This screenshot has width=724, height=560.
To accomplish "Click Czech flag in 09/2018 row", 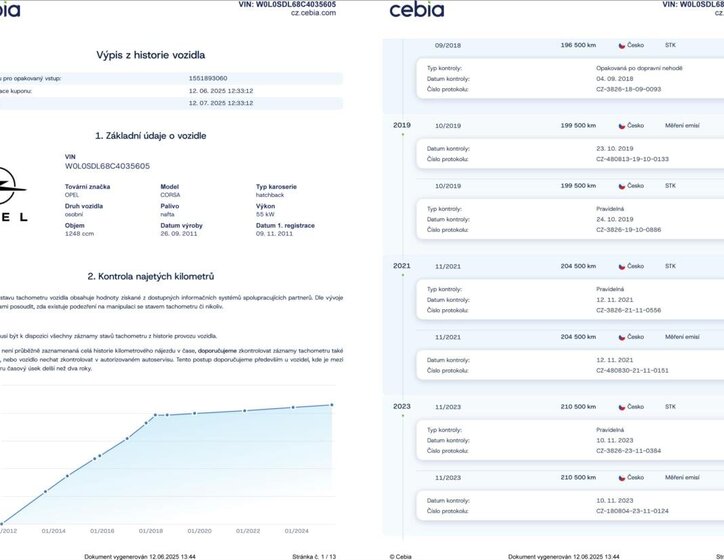I will [x=622, y=45].
